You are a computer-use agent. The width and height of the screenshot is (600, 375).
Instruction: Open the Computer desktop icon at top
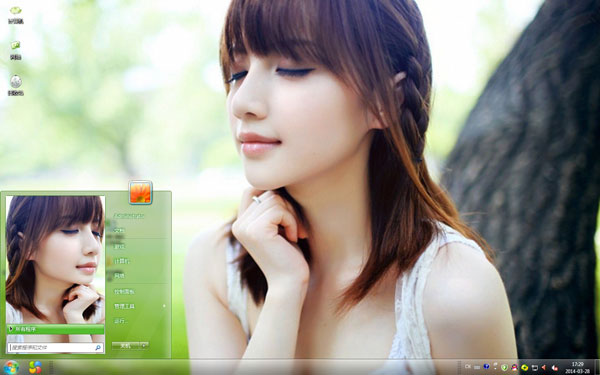pyautogui.click(x=16, y=15)
